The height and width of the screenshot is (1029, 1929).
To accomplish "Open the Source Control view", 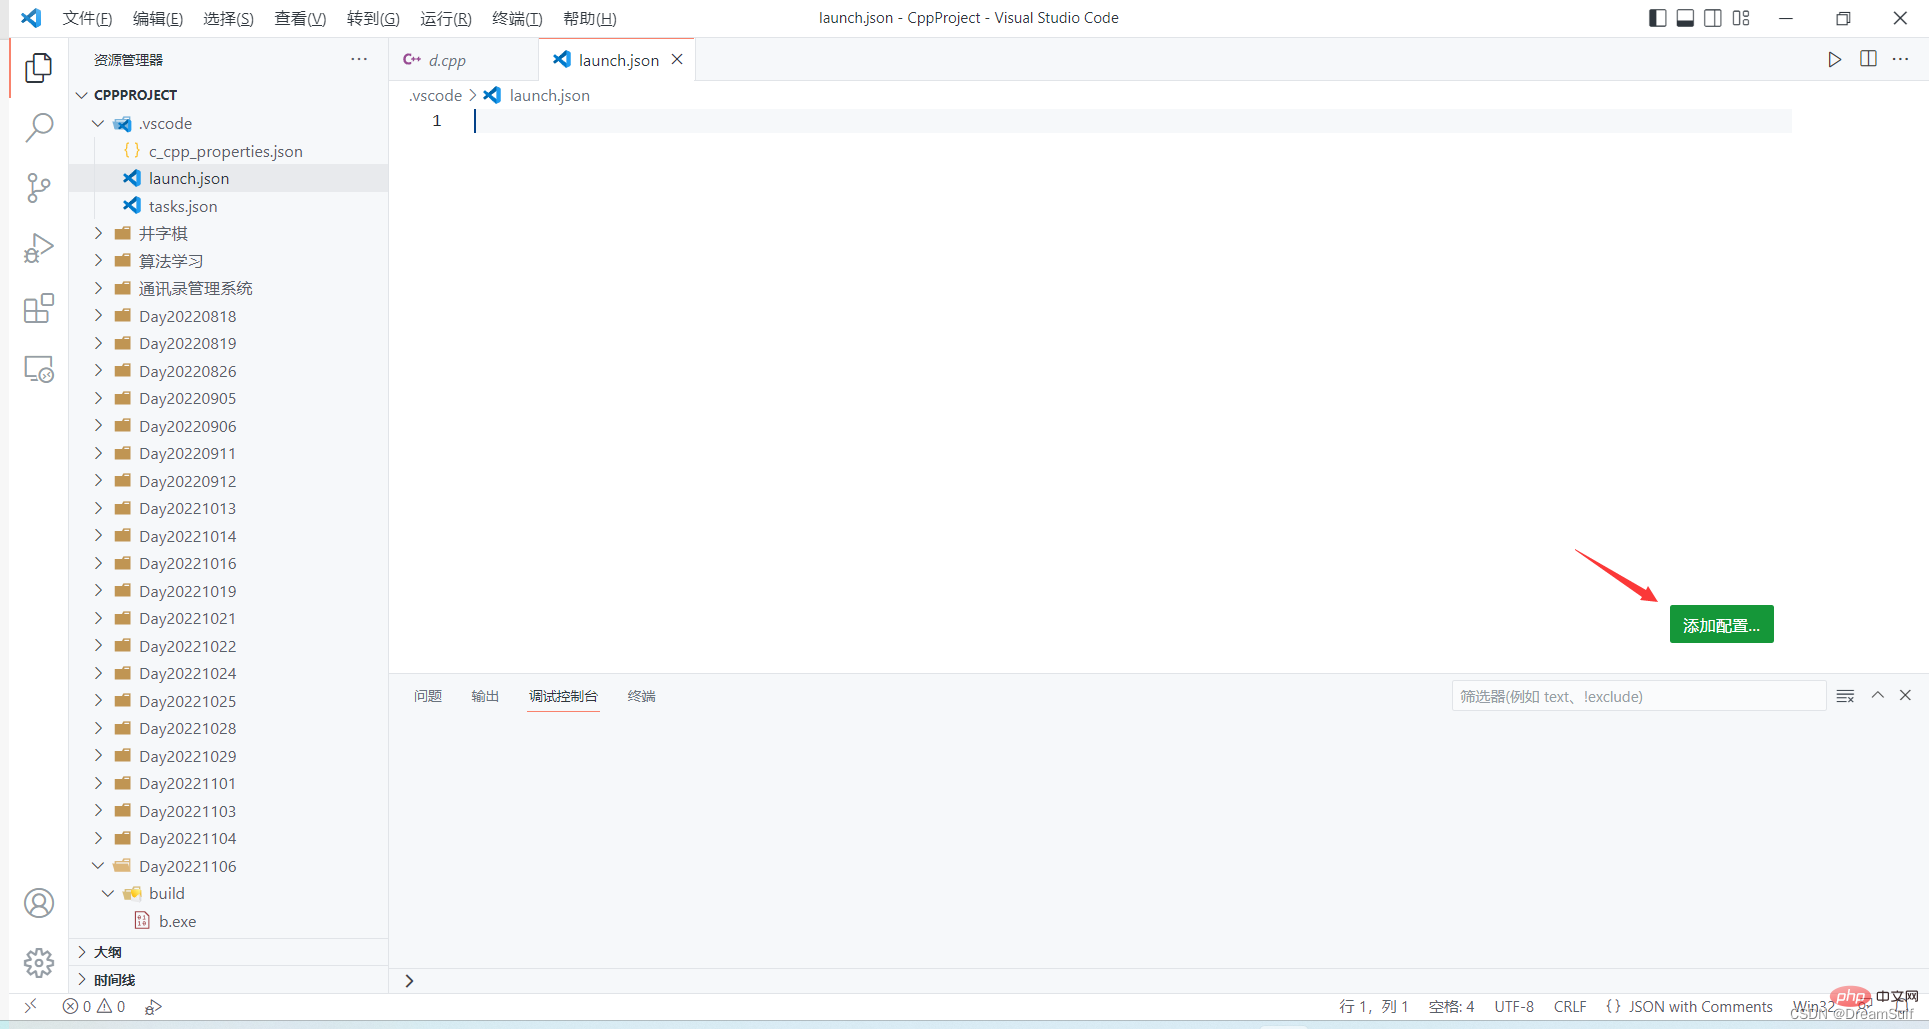I will (x=38, y=188).
